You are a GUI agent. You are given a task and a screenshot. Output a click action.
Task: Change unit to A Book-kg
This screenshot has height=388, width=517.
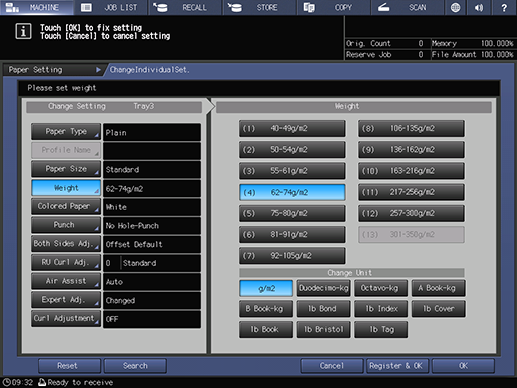click(438, 288)
